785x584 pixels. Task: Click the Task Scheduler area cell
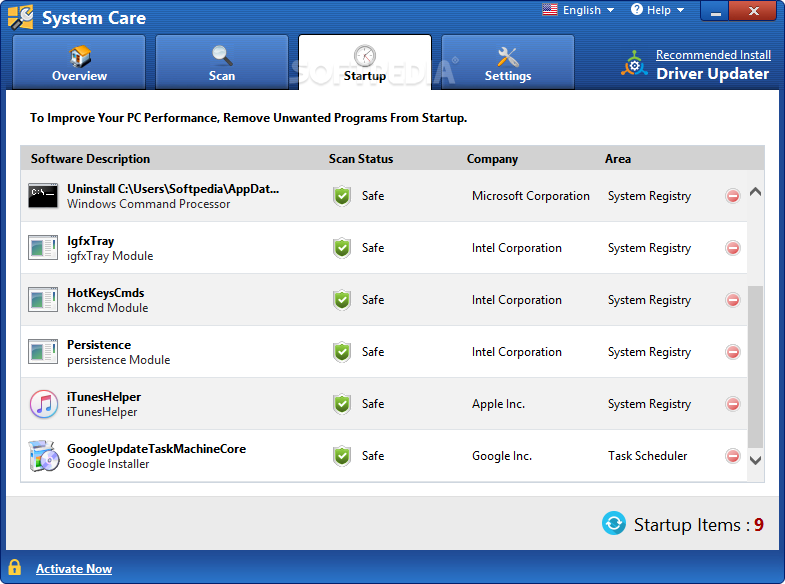point(647,456)
